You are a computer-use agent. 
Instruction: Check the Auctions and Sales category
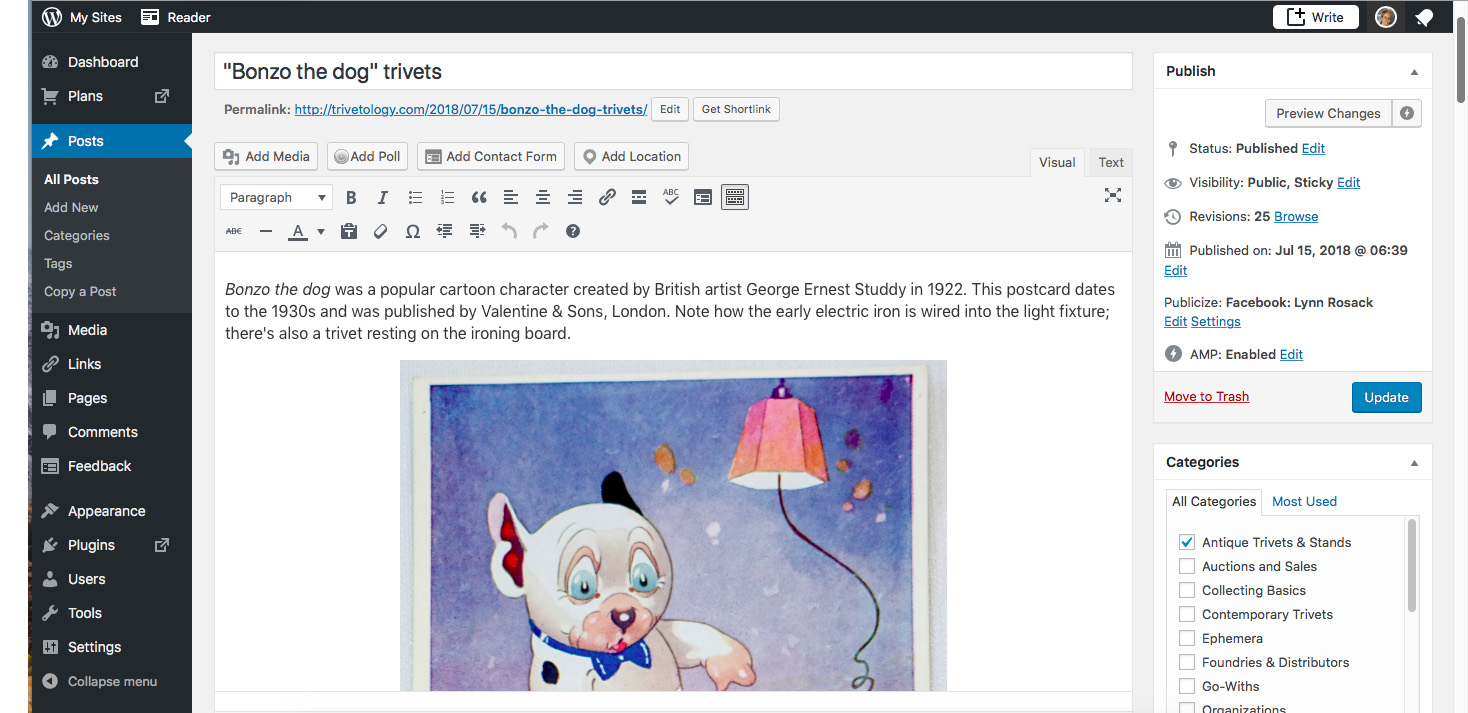click(x=1187, y=566)
